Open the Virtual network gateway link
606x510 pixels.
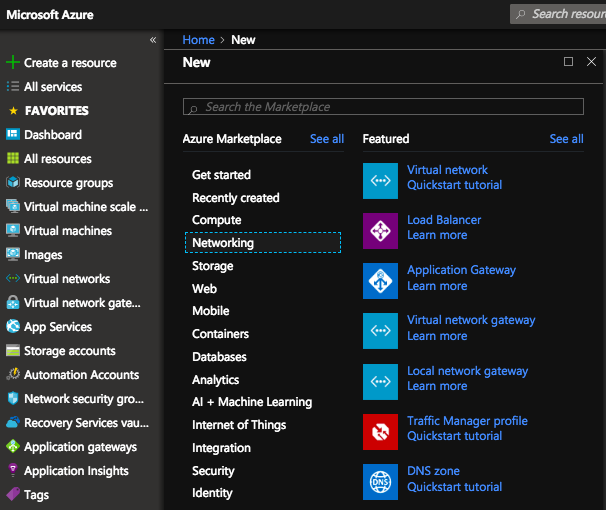point(471,320)
